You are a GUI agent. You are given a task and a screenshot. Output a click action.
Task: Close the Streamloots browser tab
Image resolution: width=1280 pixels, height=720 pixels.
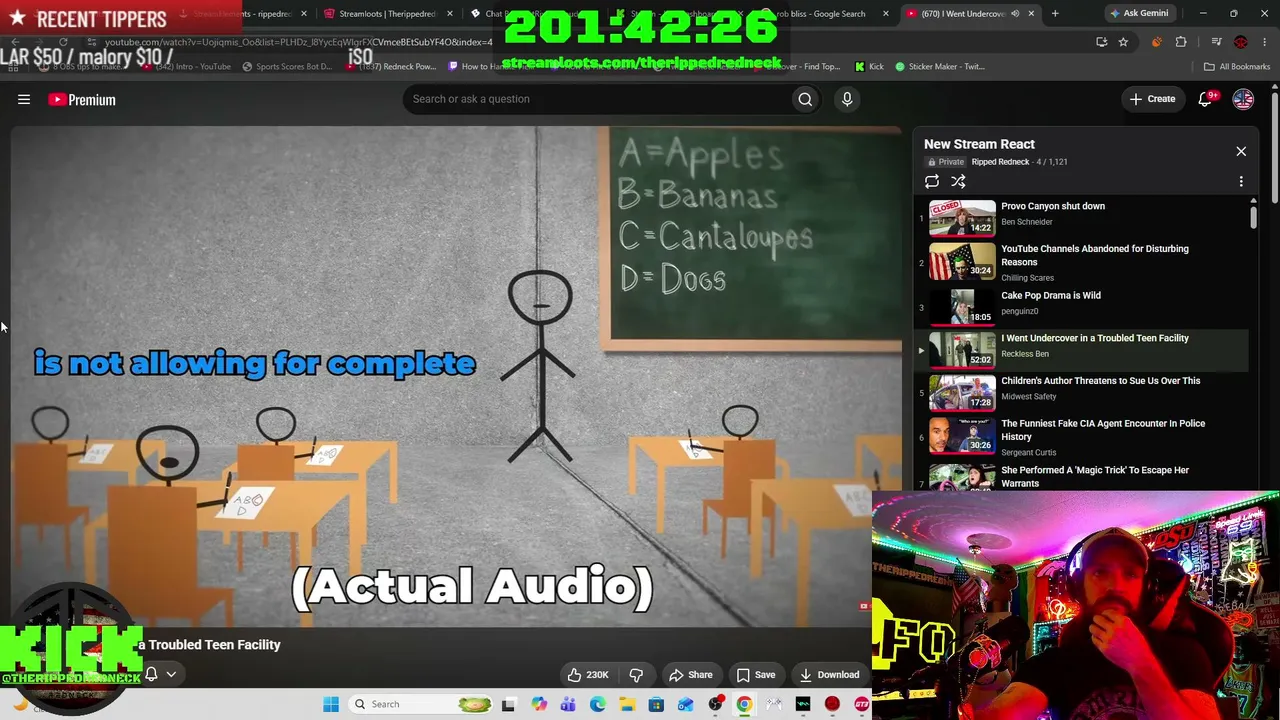(x=450, y=14)
